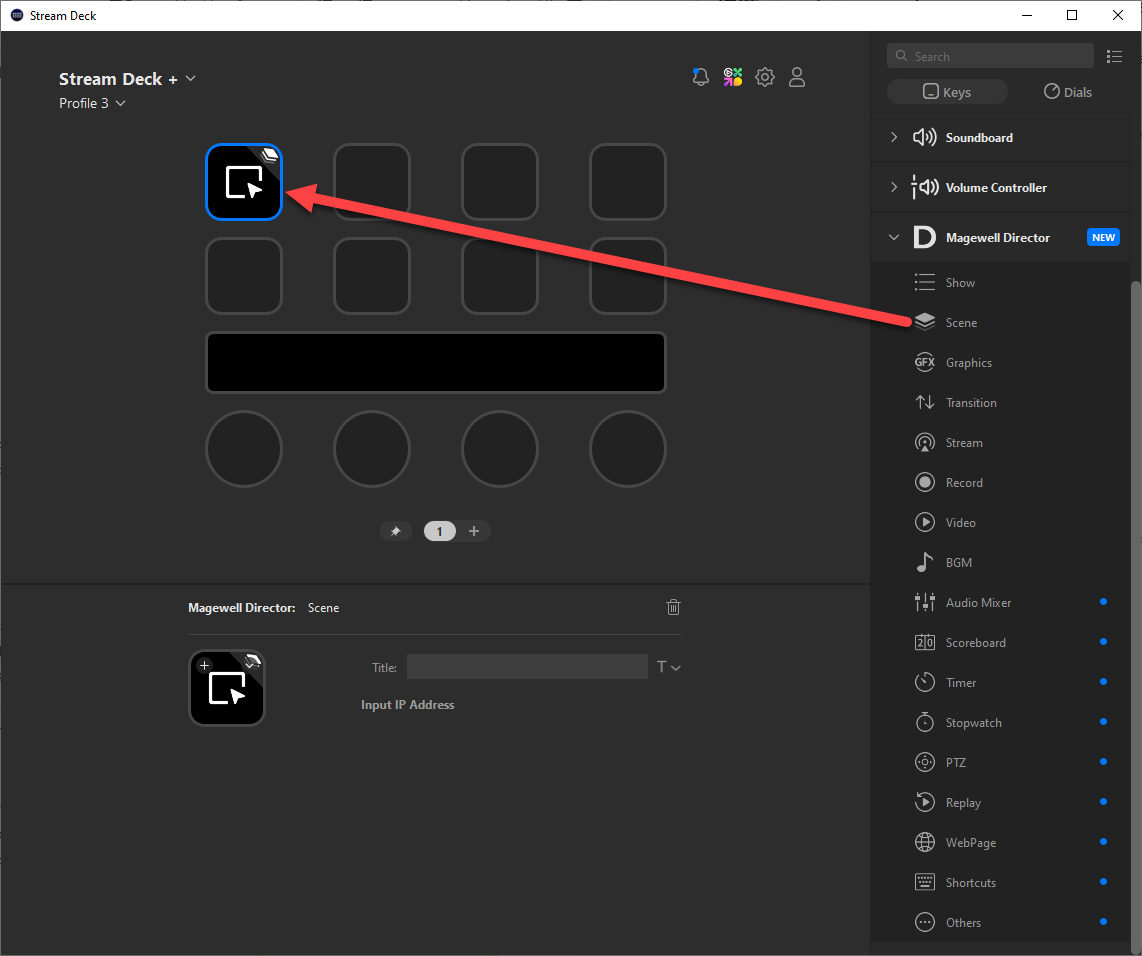This screenshot has width=1142, height=956.
Task: Open the Stream Deck + device dropdown
Action: click(127, 79)
